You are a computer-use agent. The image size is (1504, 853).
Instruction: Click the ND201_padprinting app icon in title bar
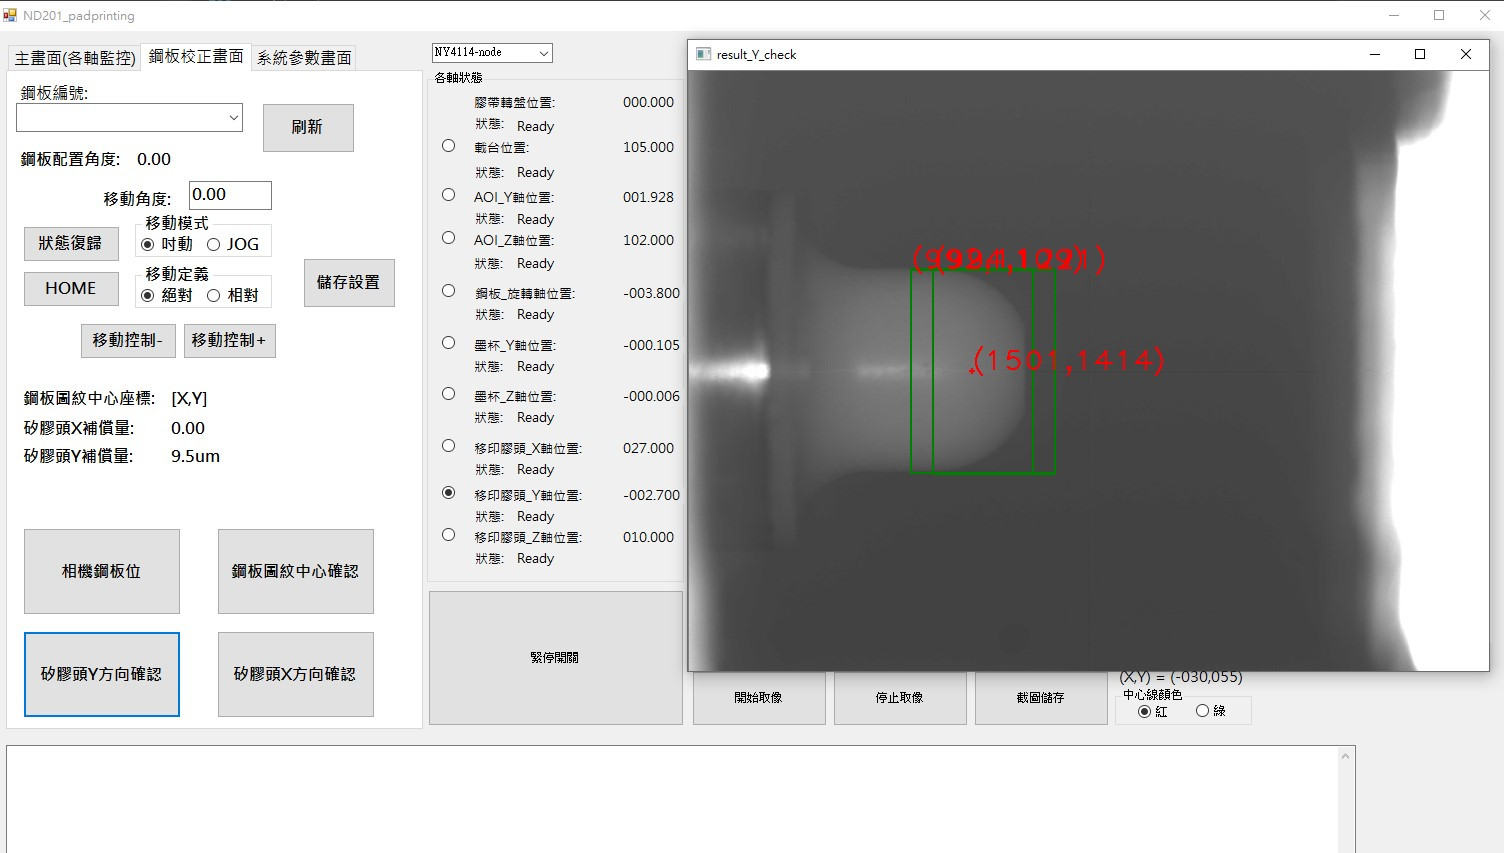(x=10, y=15)
